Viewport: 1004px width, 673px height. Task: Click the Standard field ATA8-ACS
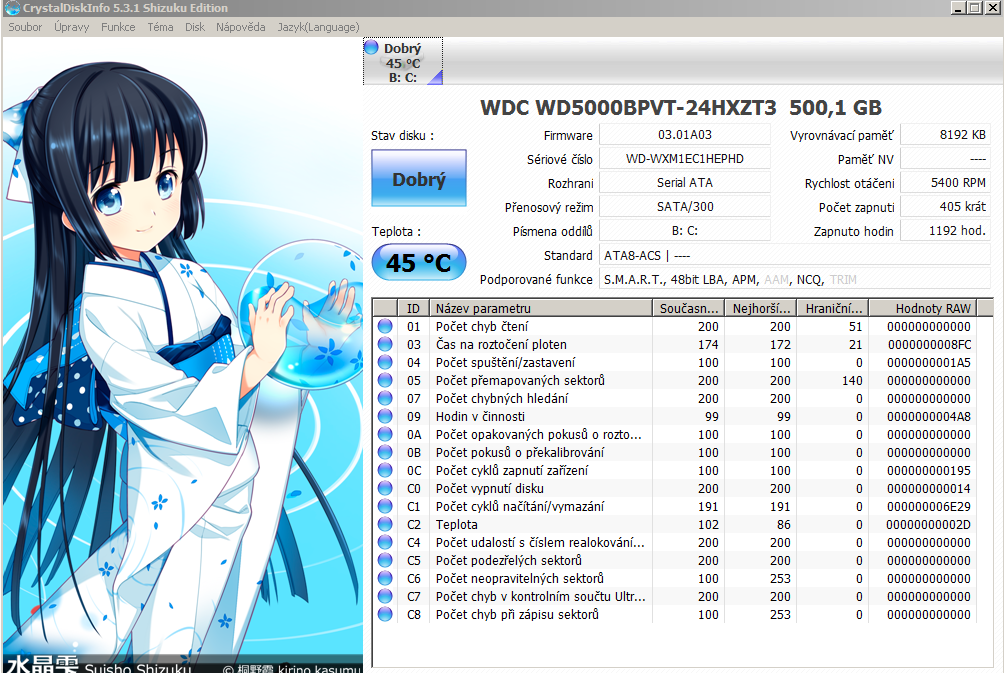pyautogui.click(x=795, y=255)
